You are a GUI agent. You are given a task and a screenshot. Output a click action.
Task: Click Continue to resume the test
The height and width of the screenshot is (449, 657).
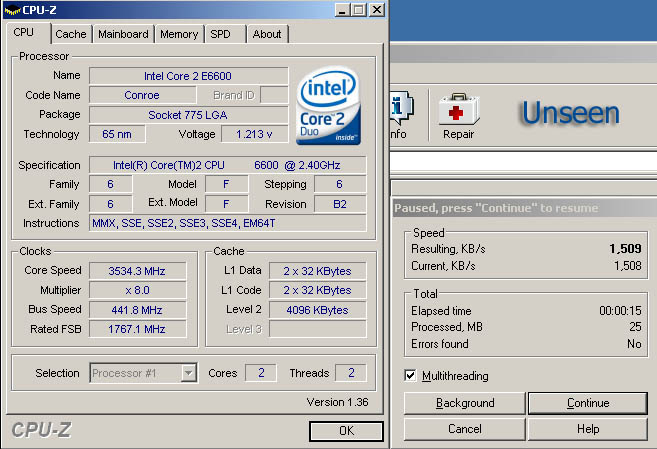click(x=588, y=403)
